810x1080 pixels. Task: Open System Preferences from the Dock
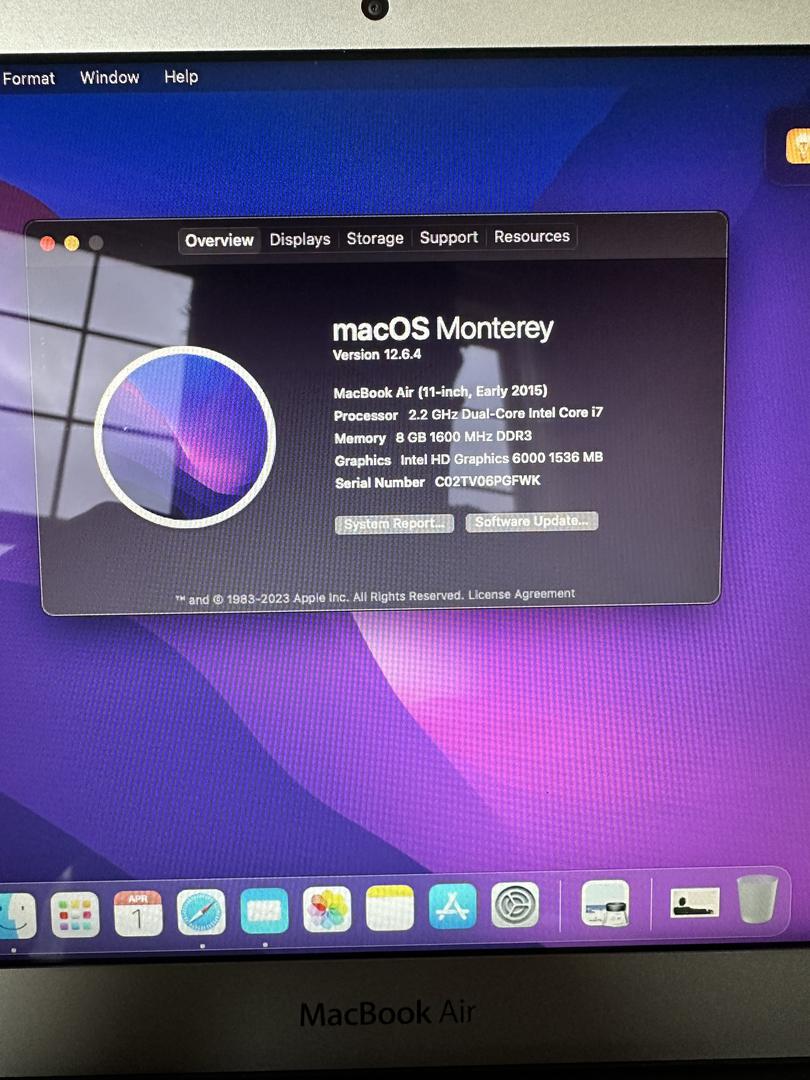click(515, 904)
